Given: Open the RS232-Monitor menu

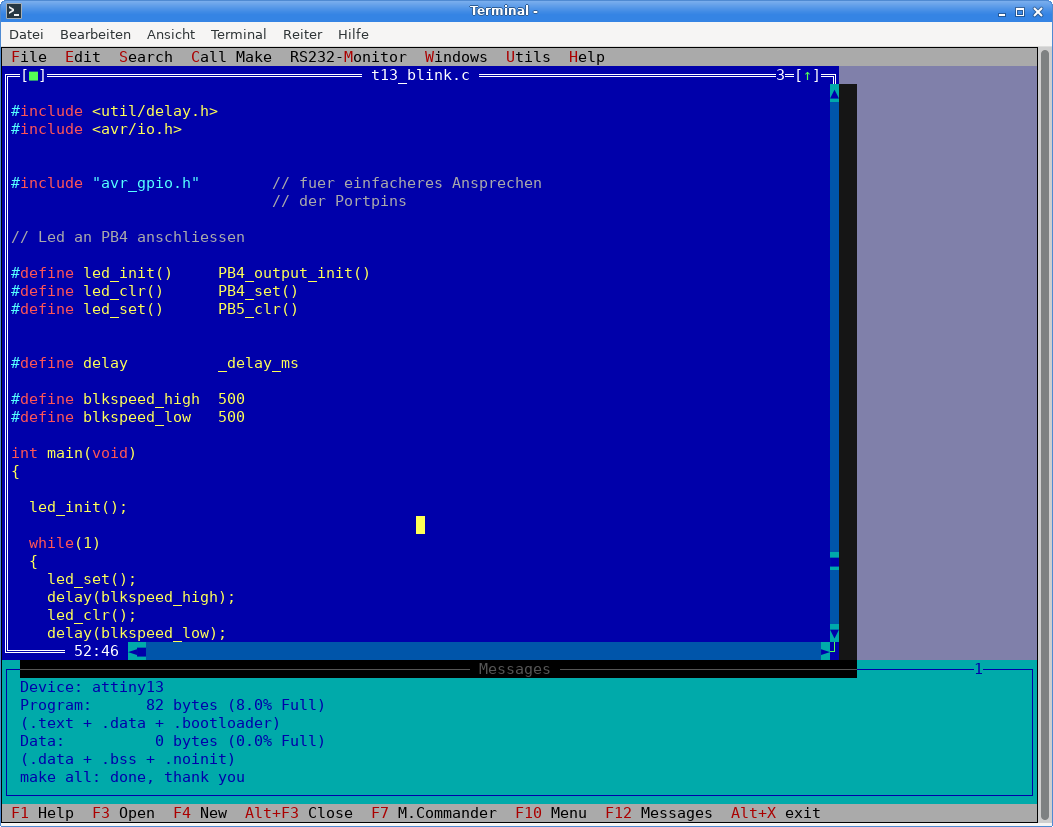Looking at the screenshot, I should coord(348,57).
